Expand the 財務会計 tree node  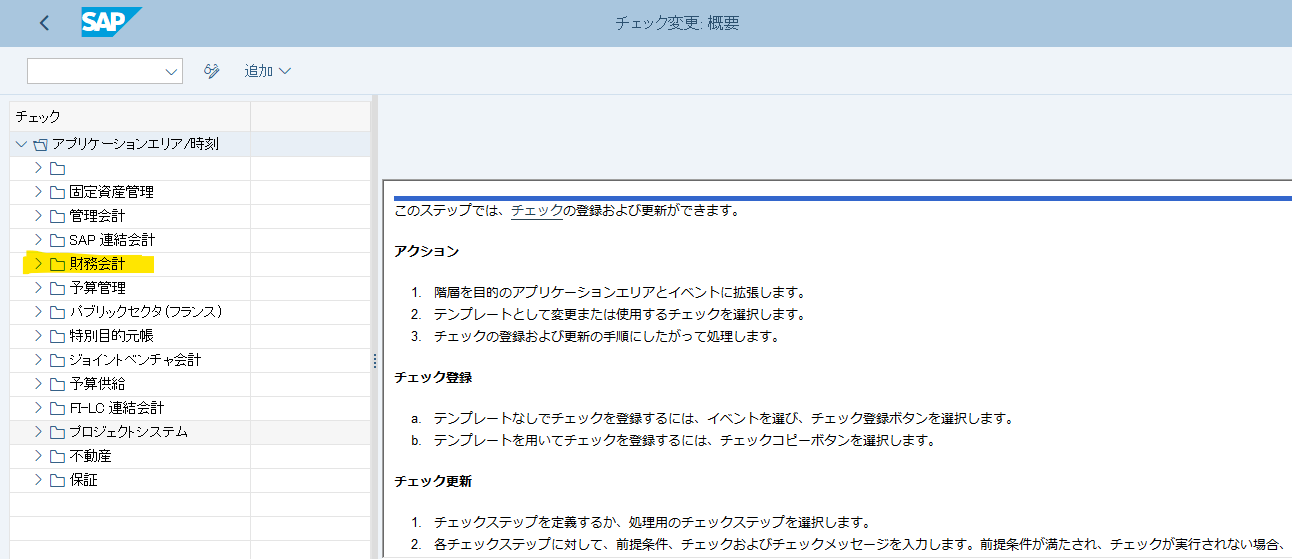(x=38, y=264)
